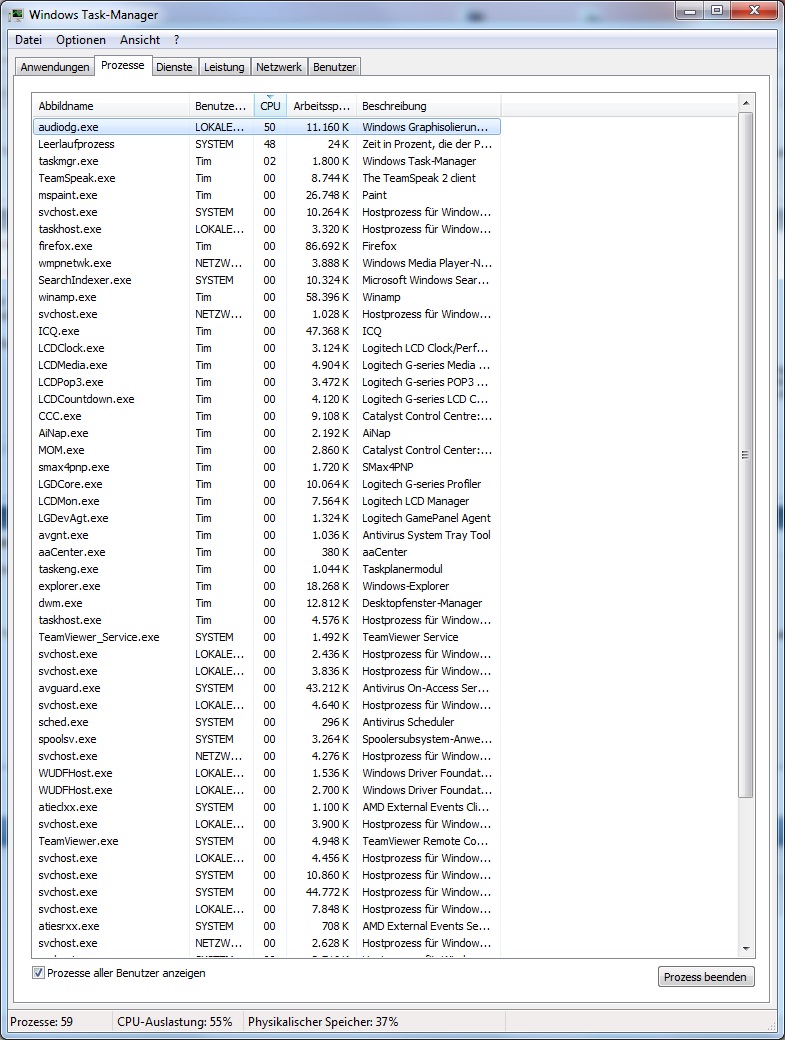Viewport: 785px width, 1040px height.
Task: Click 'CPU-Auslastung: 55%' in status bar
Action: point(175,1022)
